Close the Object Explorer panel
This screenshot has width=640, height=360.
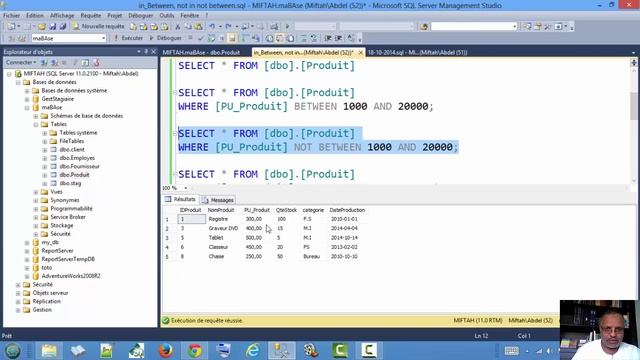(153, 52)
